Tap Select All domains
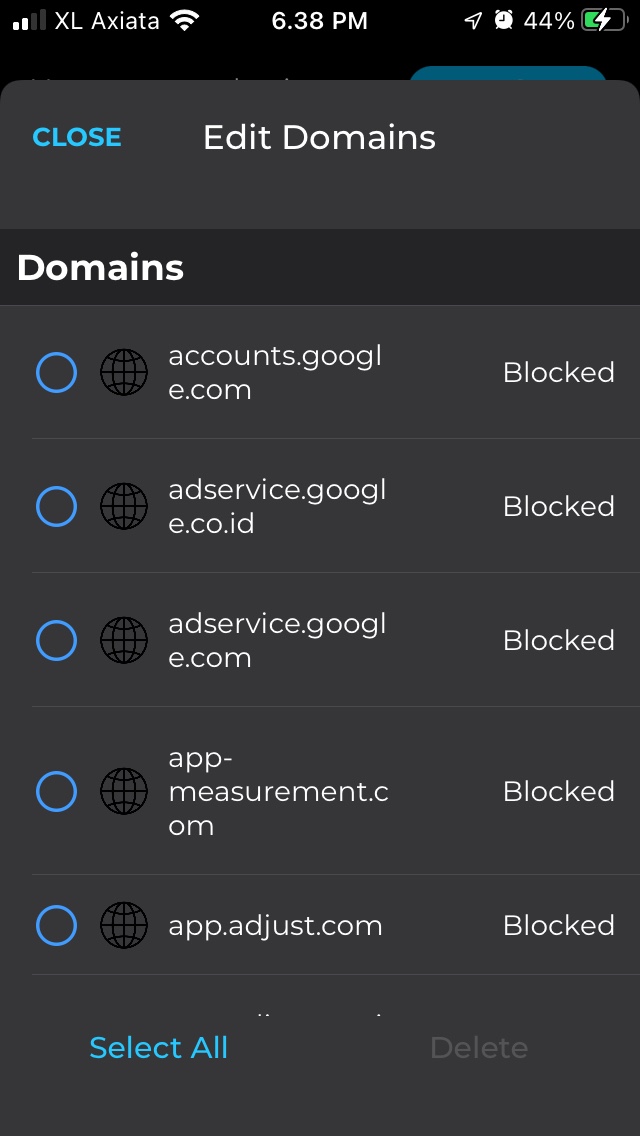This screenshot has height=1136, width=640. [159, 1047]
